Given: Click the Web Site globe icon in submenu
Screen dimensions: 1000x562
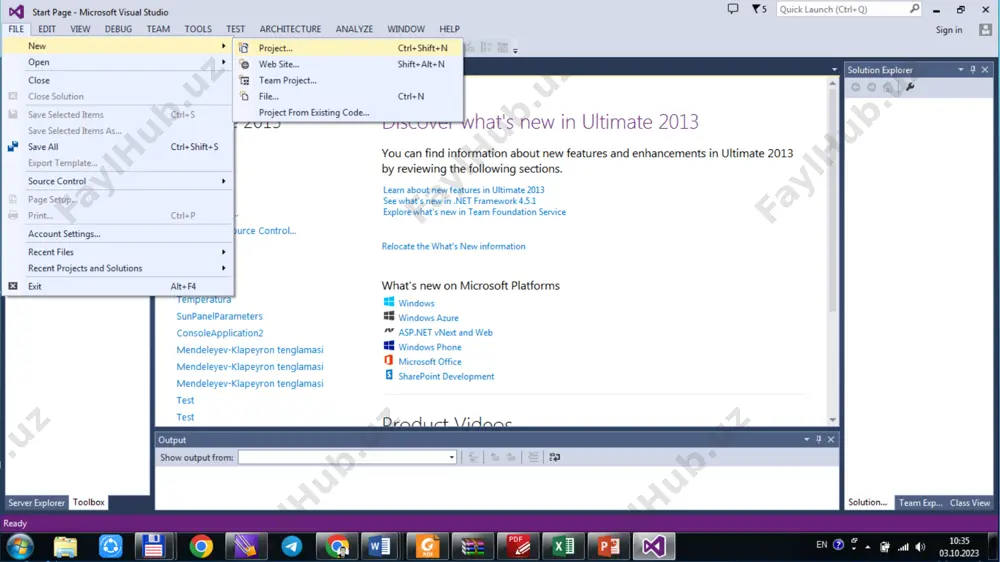Looking at the screenshot, I should [244, 64].
